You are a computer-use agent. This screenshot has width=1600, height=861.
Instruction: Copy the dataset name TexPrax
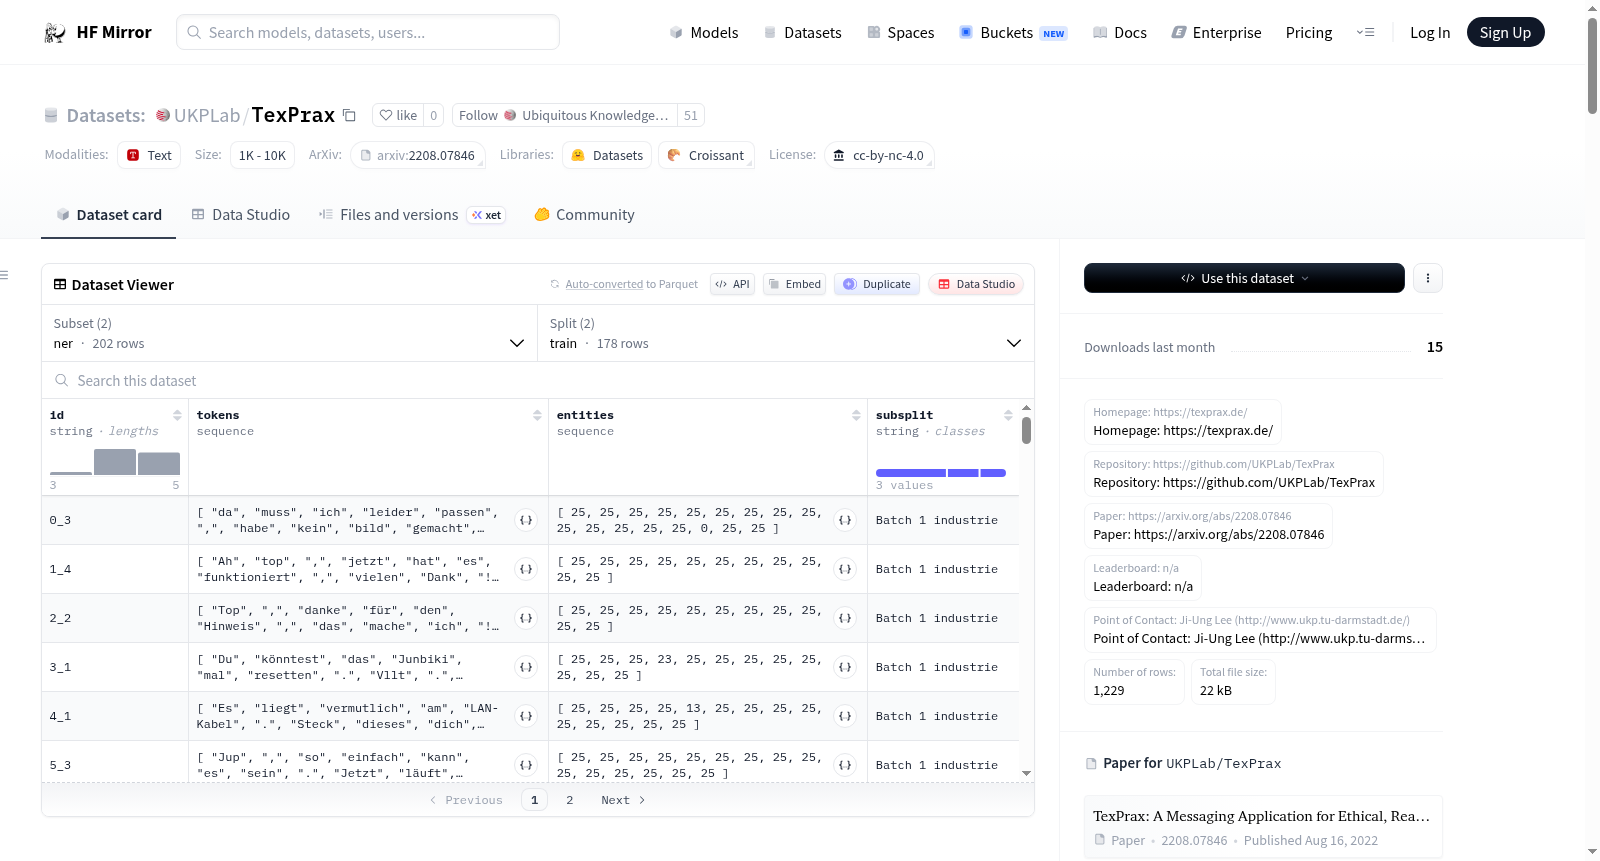coord(349,115)
